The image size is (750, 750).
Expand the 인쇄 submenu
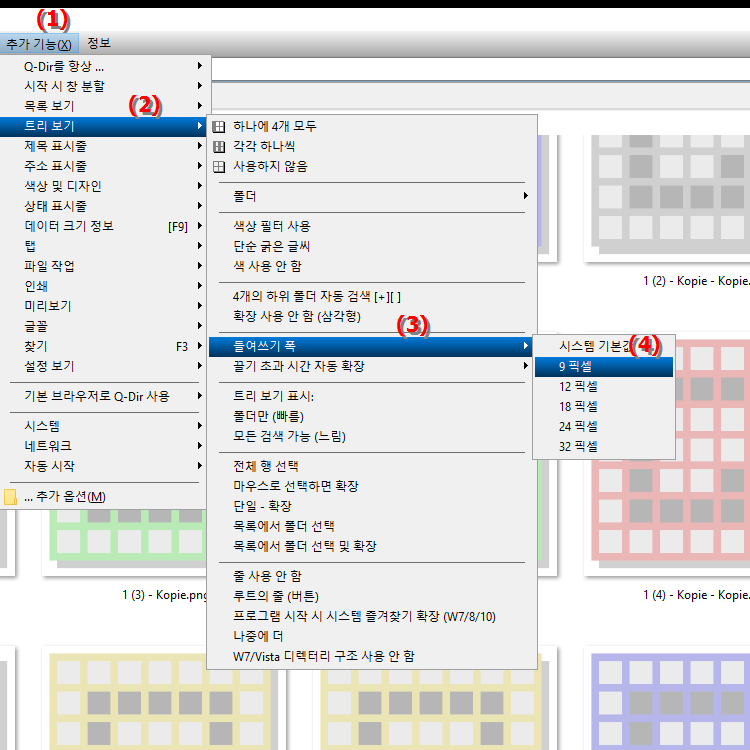pos(103,287)
